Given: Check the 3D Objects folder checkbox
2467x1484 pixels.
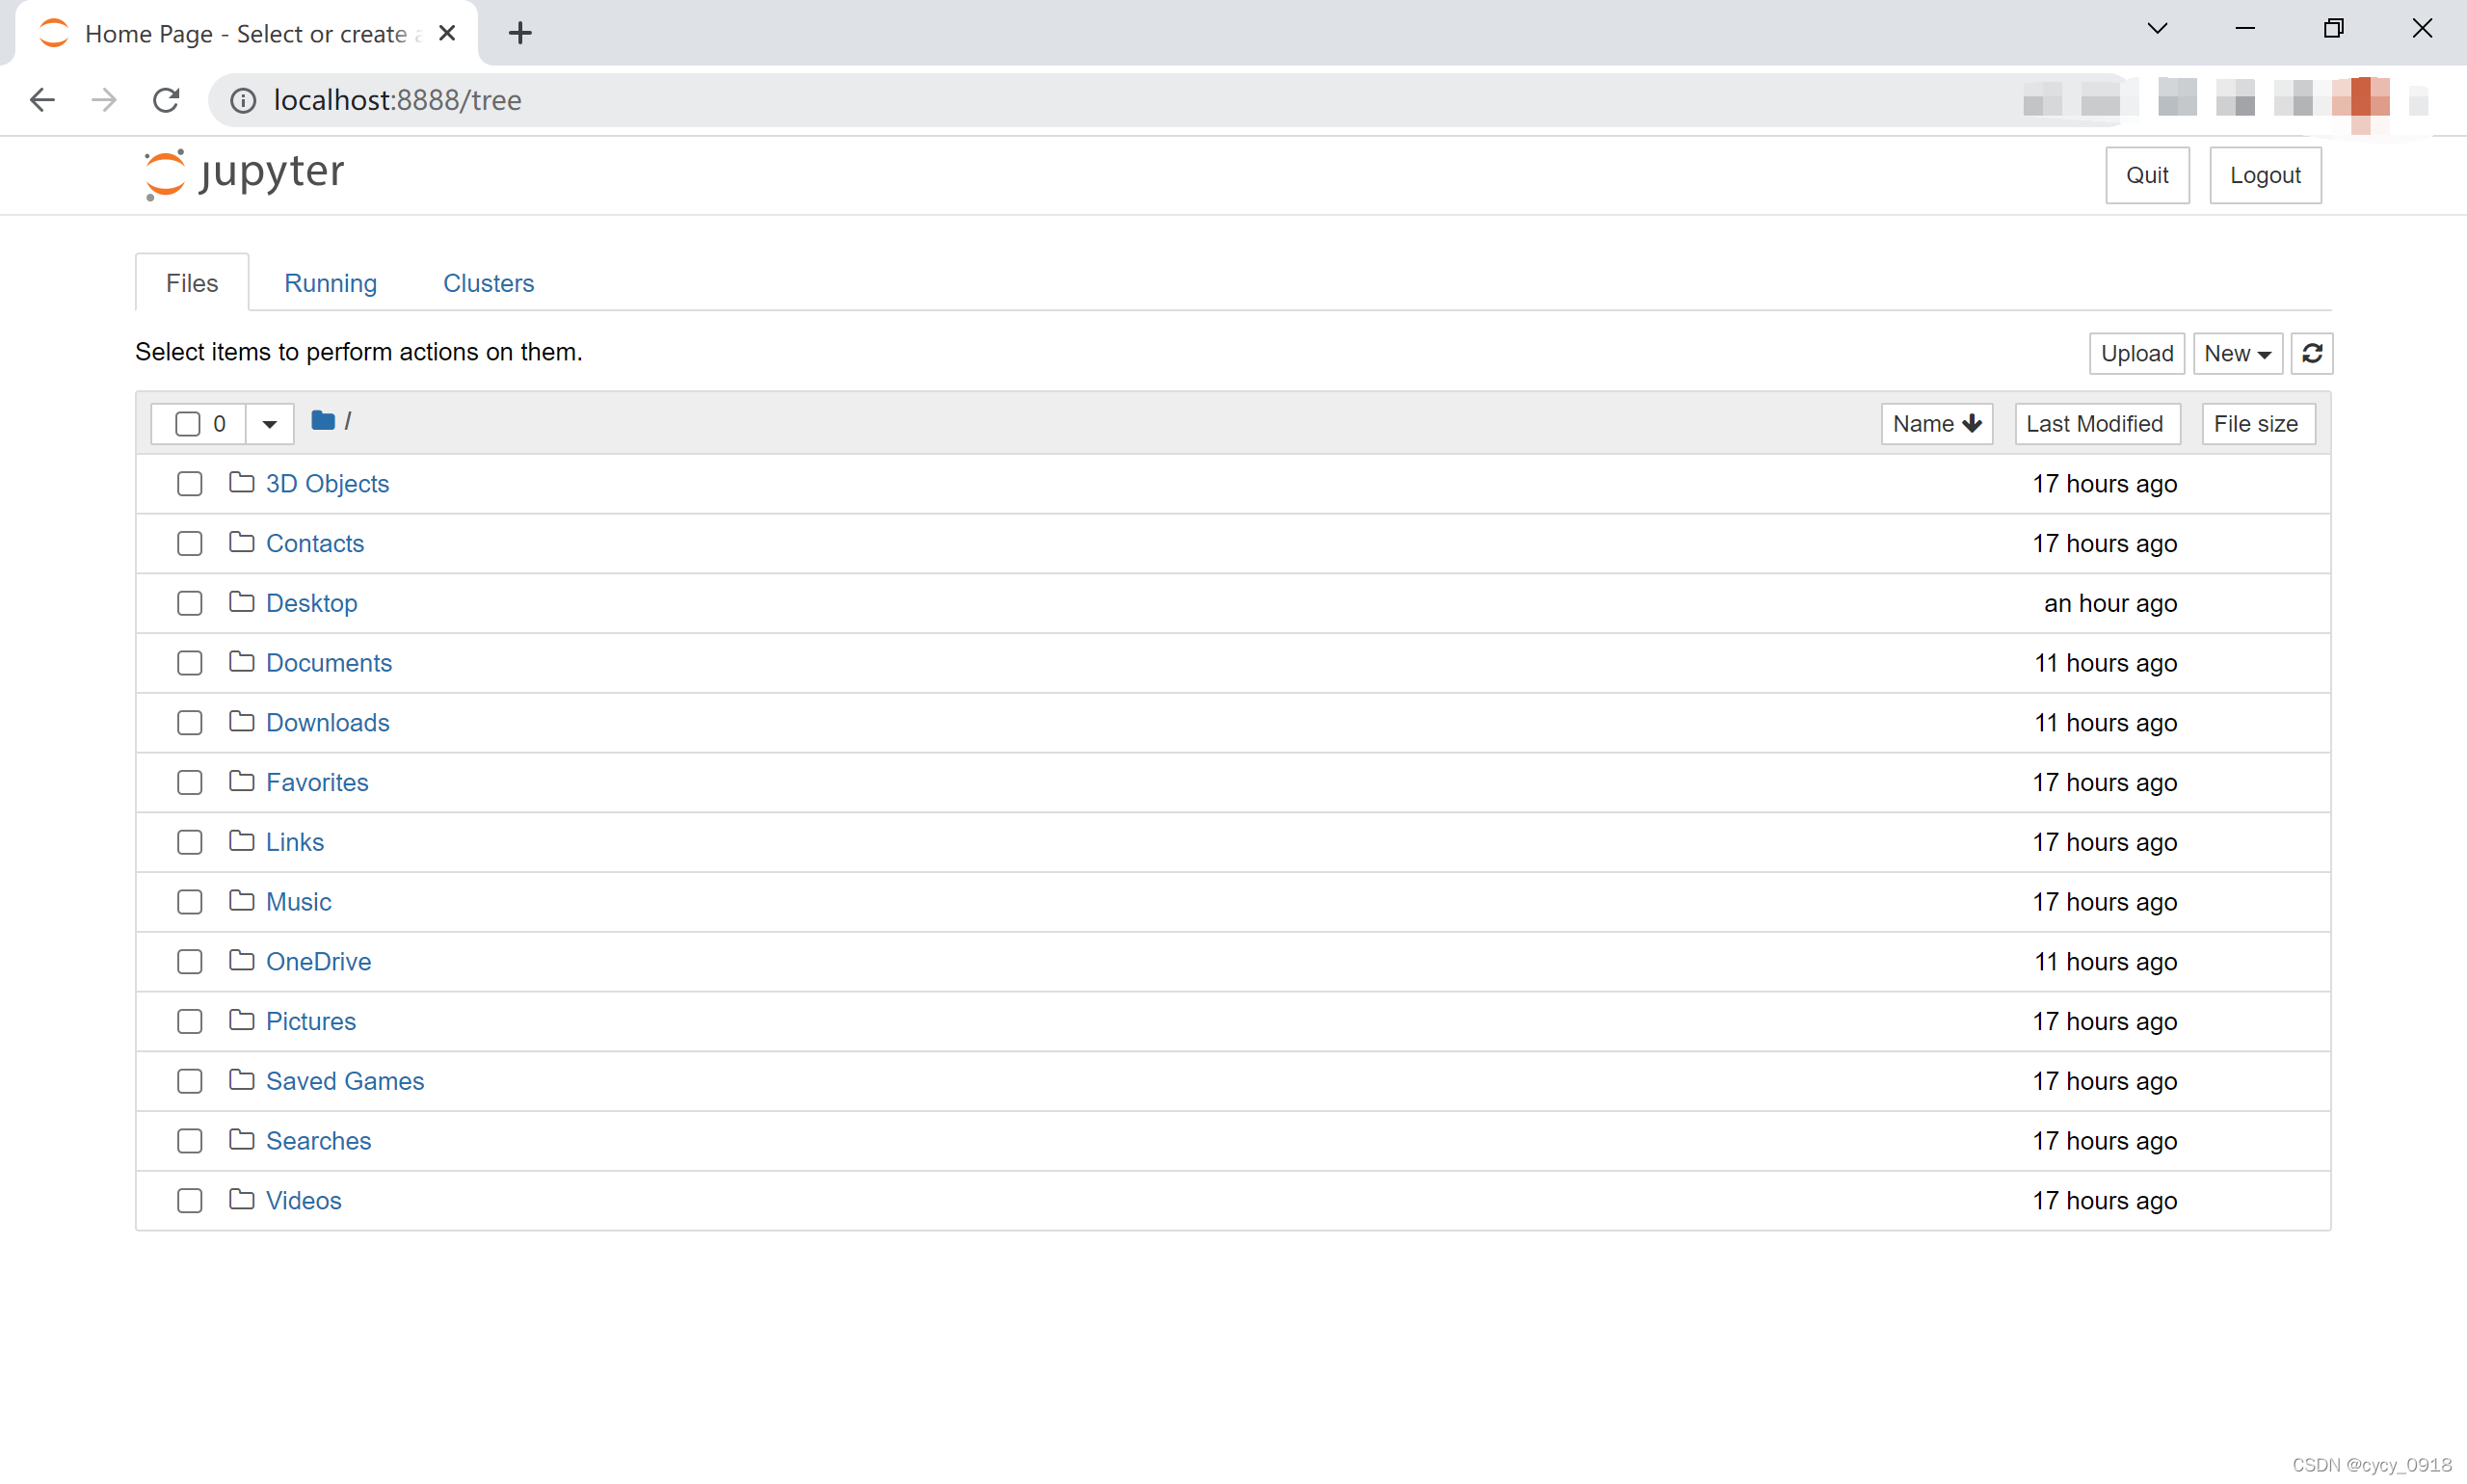Looking at the screenshot, I should tap(189, 484).
